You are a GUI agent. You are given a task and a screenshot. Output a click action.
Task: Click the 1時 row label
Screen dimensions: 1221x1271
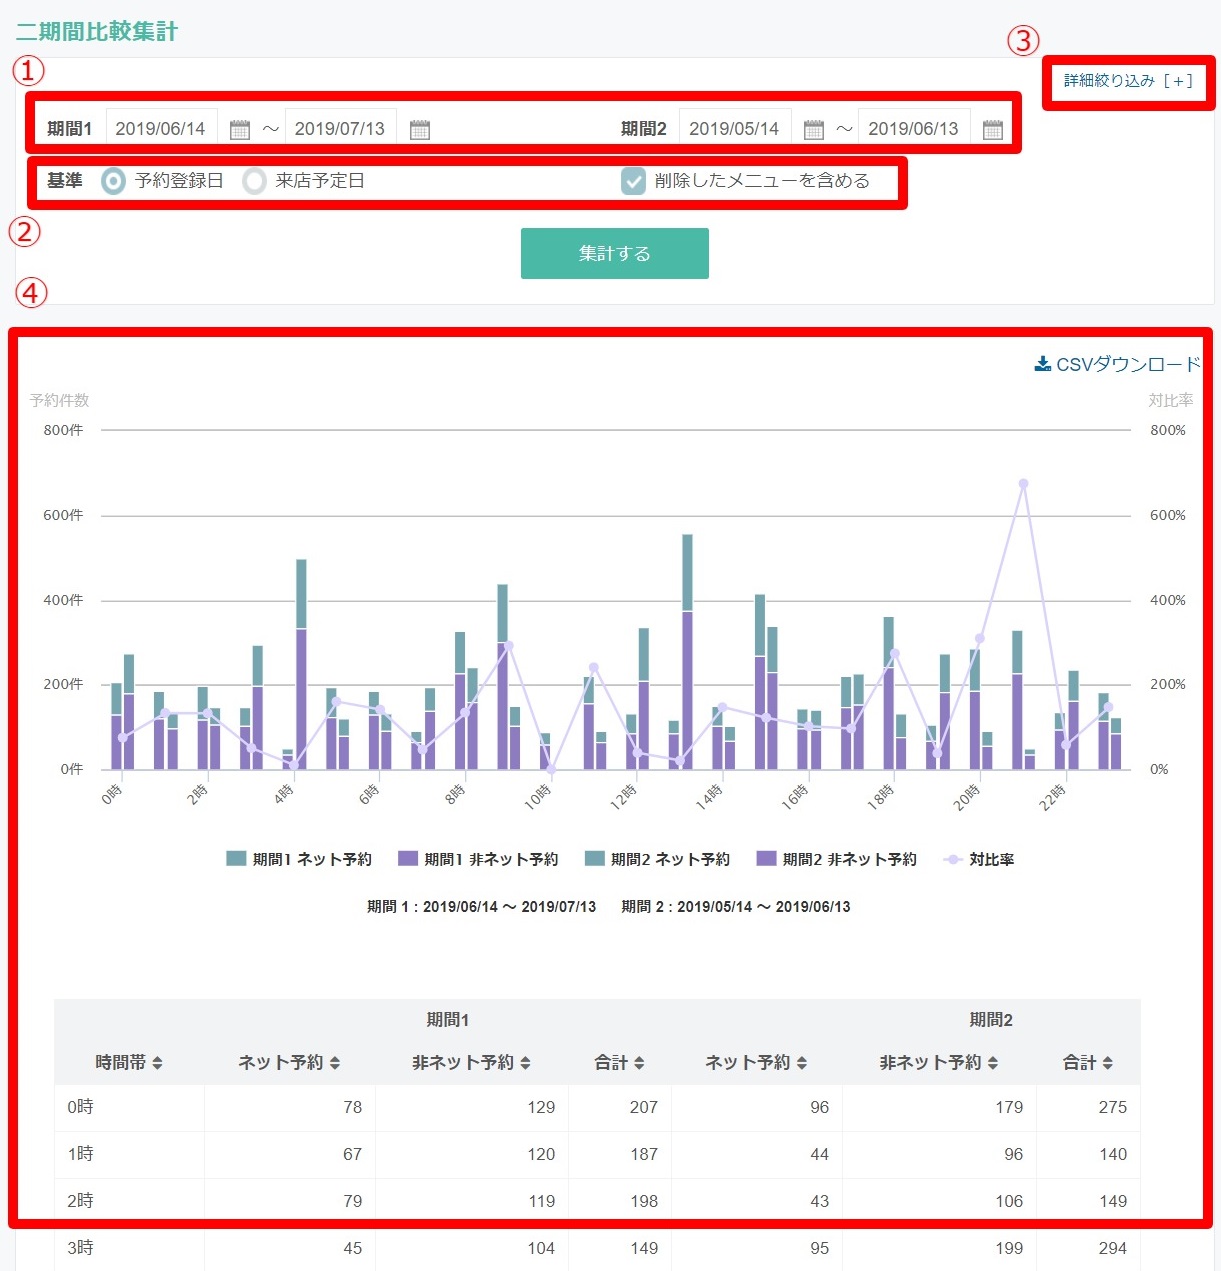(81, 1154)
